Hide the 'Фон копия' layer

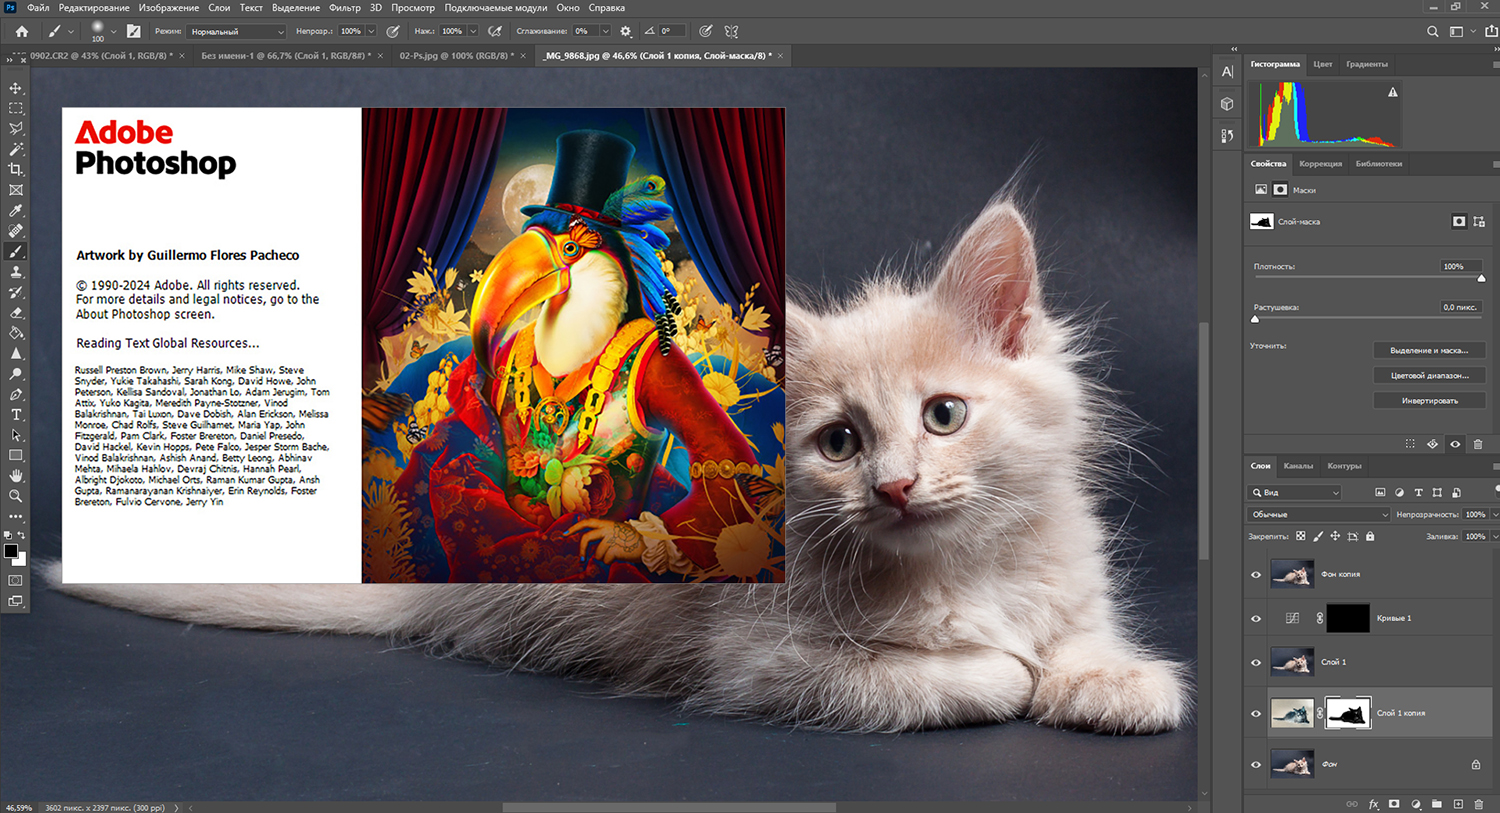pyautogui.click(x=1256, y=575)
